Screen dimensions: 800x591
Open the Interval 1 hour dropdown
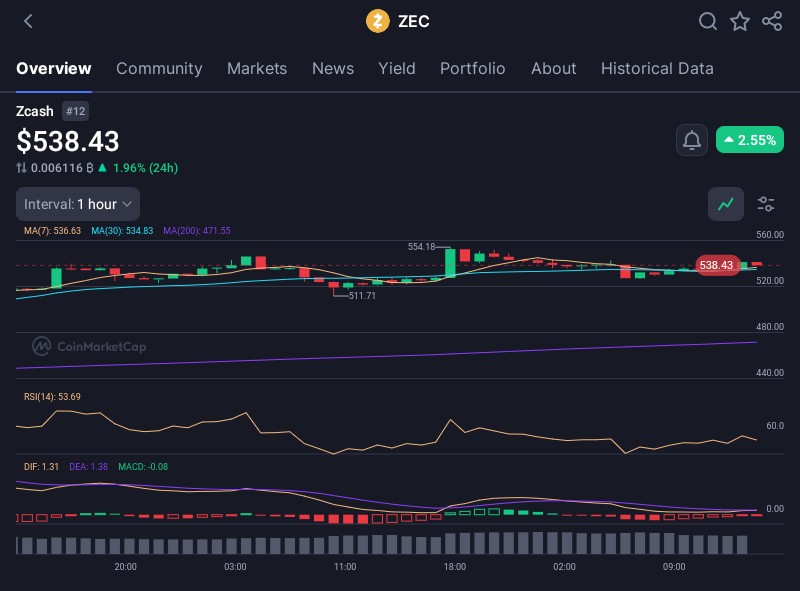(x=78, y=204)
